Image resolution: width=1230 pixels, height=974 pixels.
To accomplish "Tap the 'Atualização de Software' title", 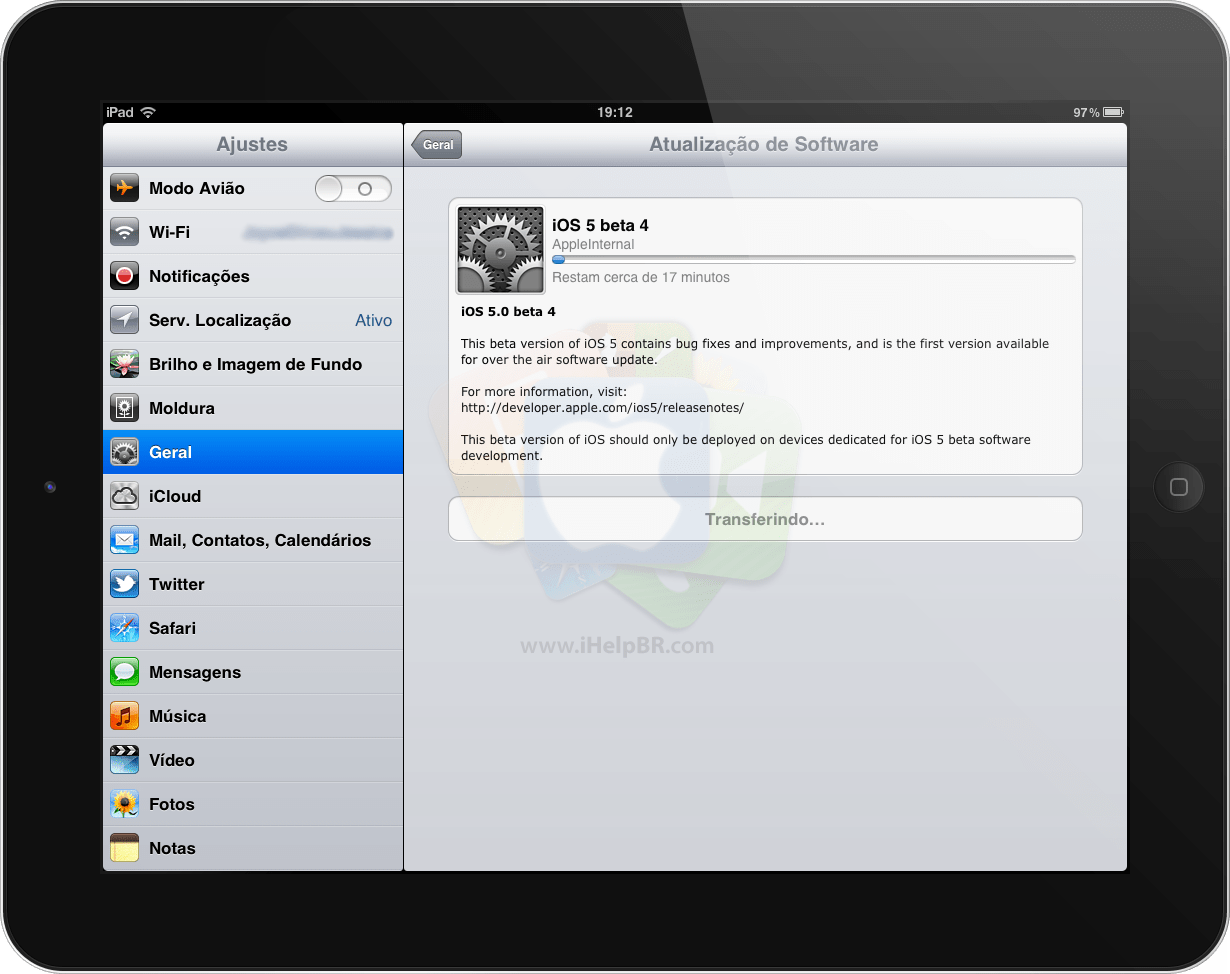I will tap(764, 144).
